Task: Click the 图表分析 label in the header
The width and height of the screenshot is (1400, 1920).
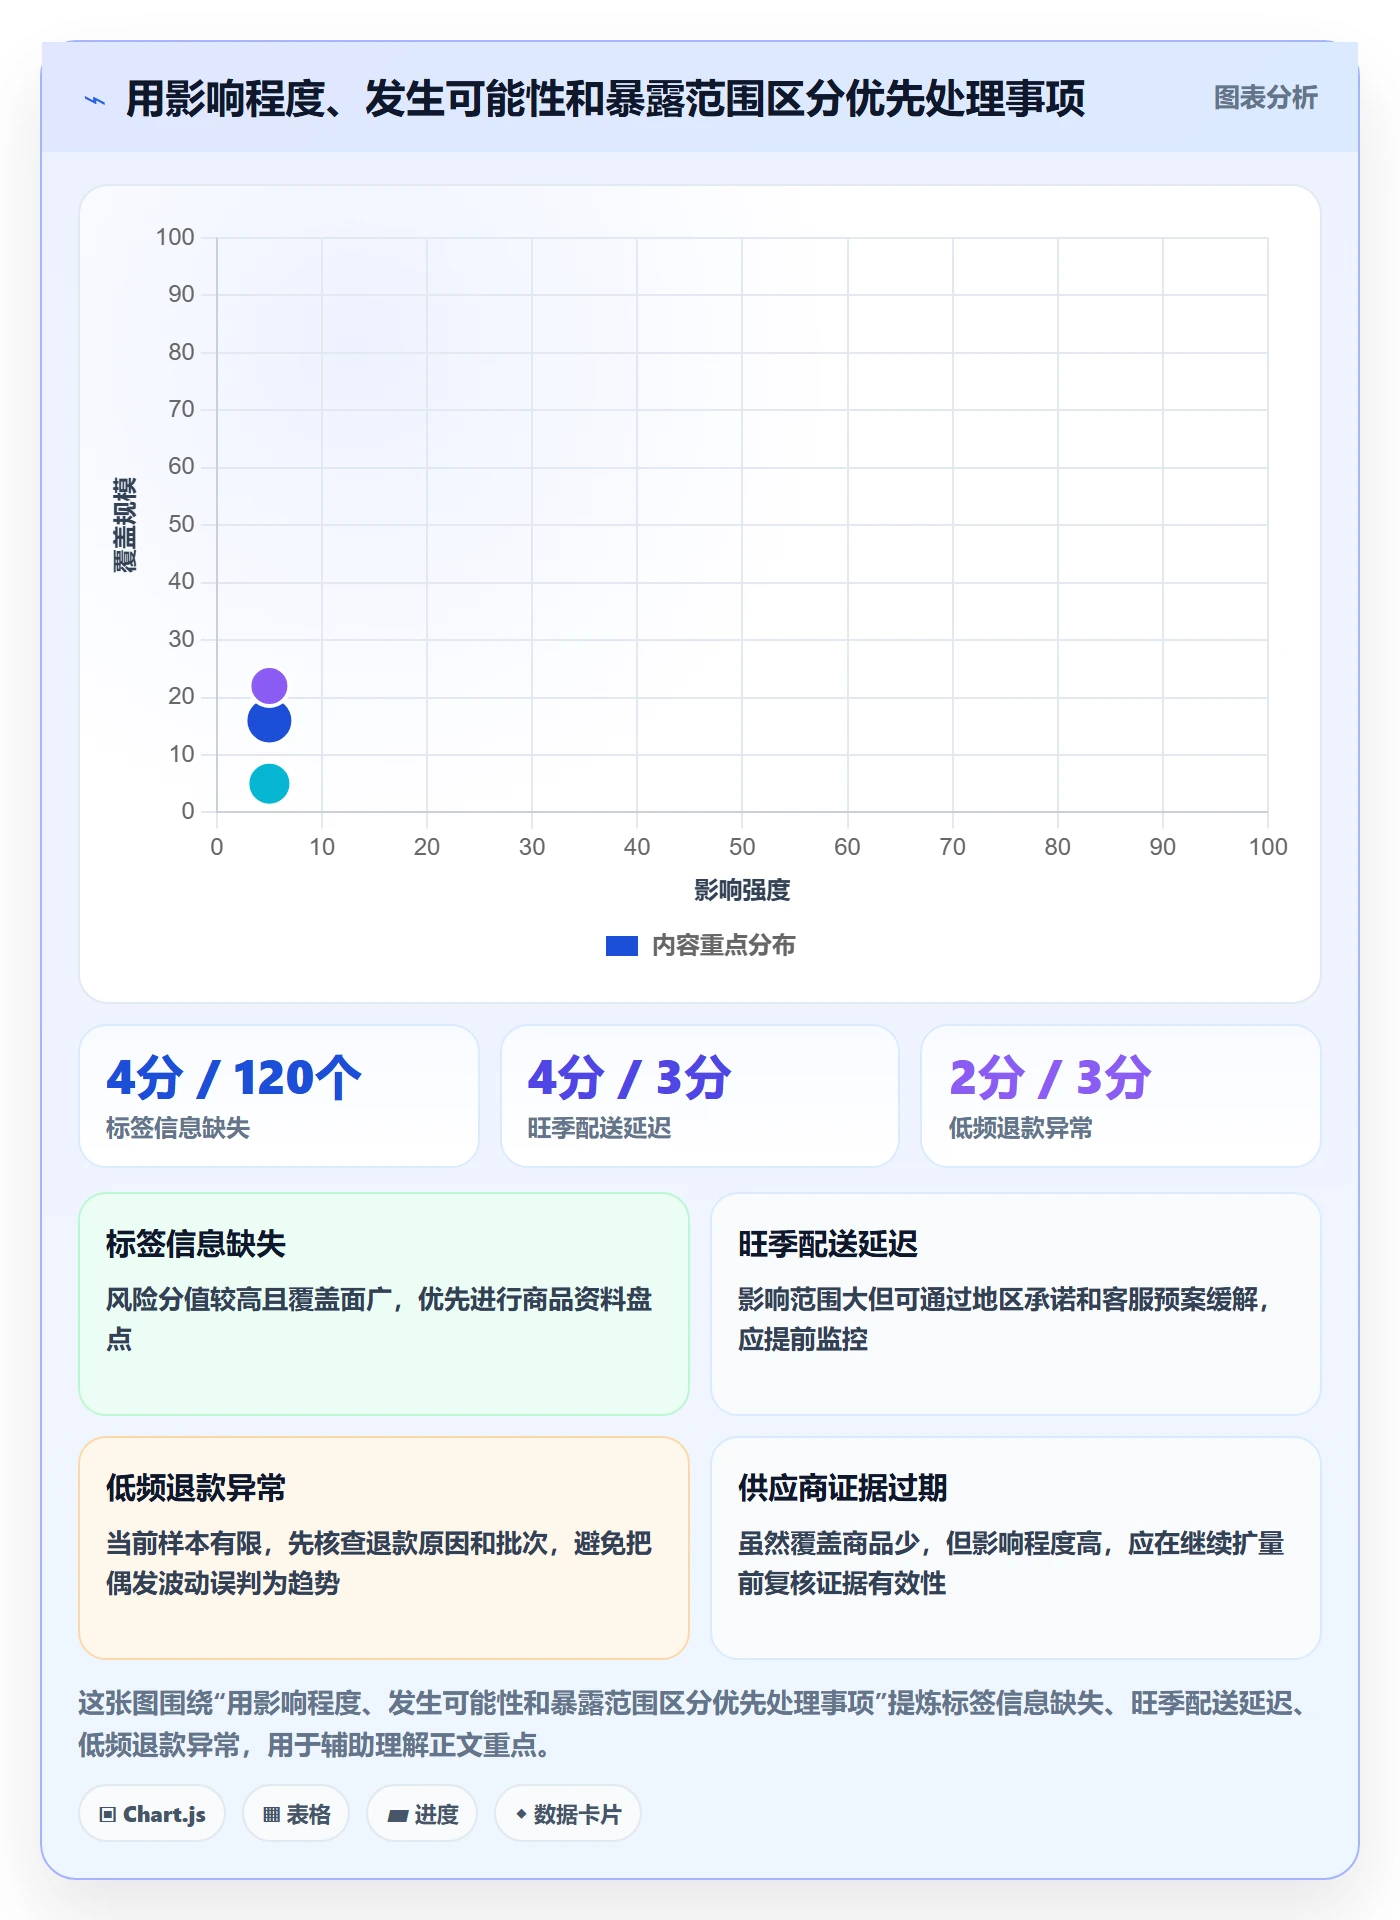Action: tap(1265, 98)
